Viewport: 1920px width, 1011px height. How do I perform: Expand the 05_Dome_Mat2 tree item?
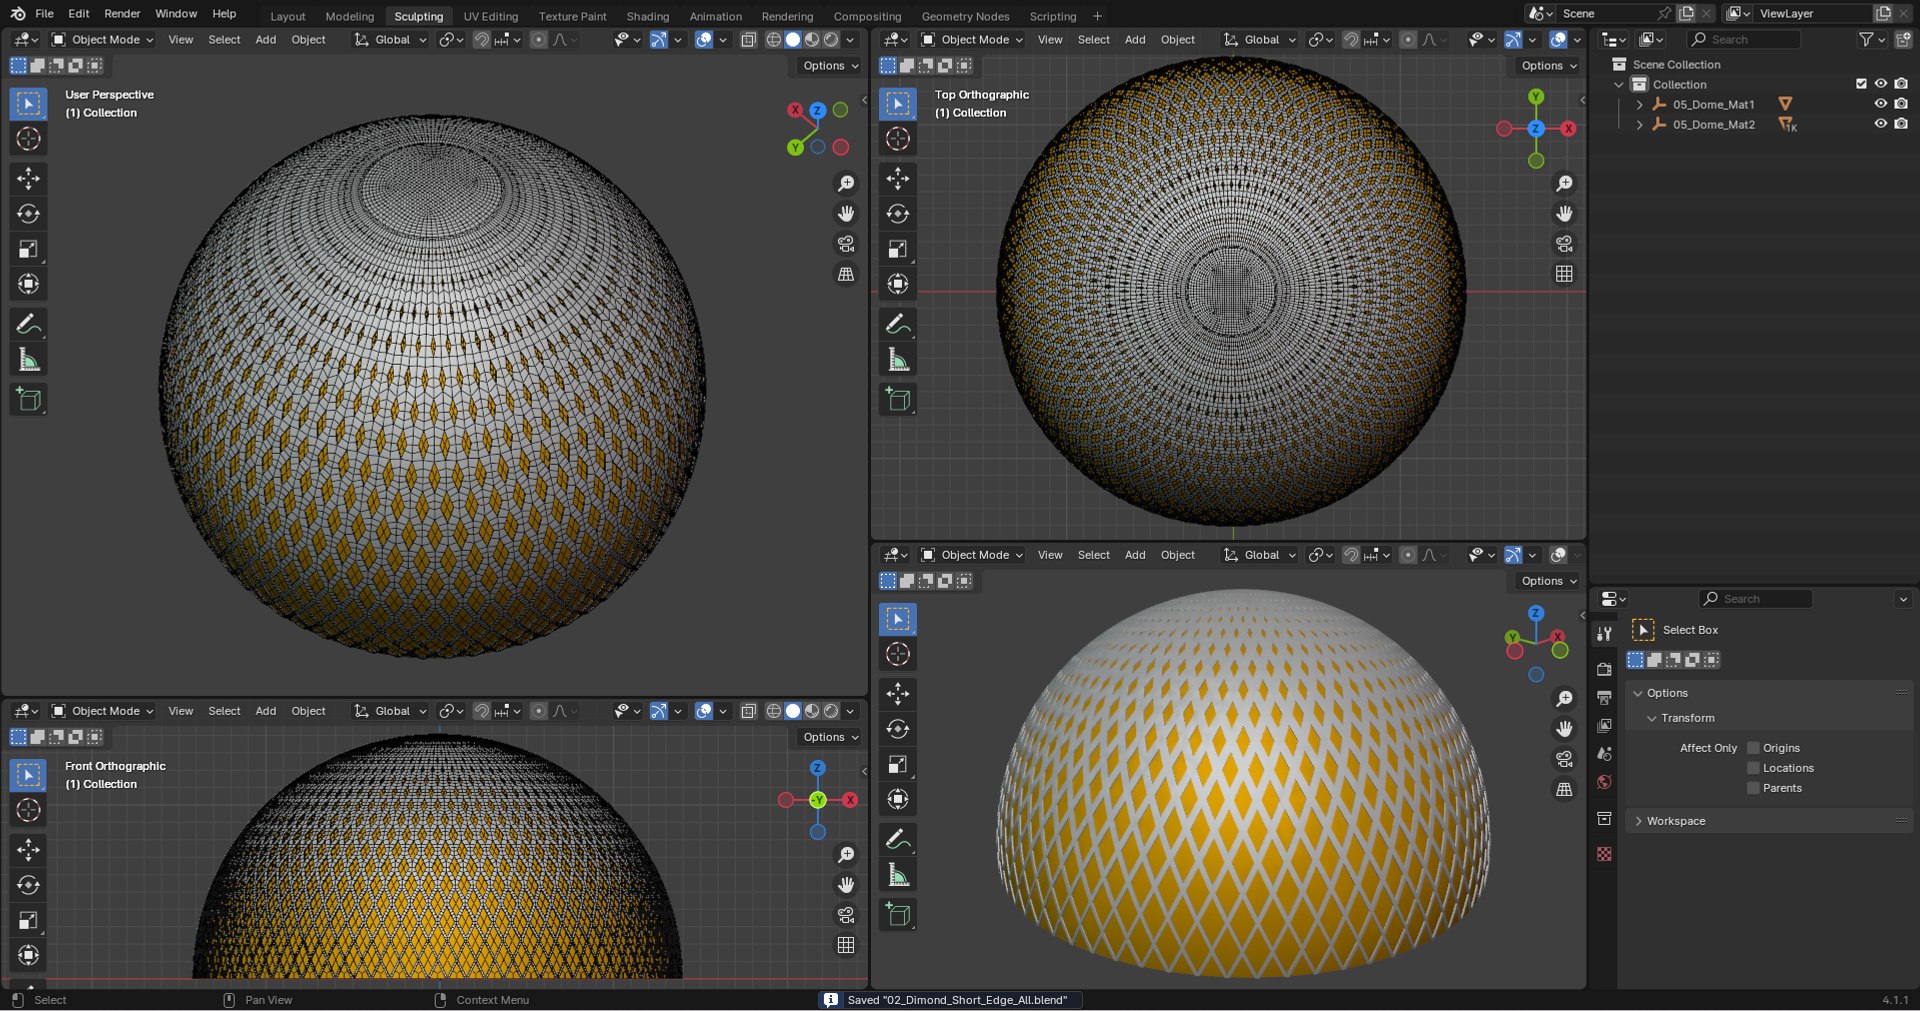click(1639, 124)
